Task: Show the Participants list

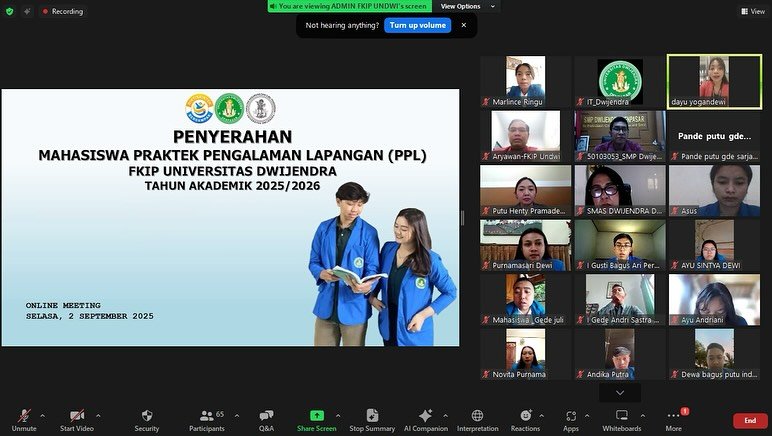Action: pyautogui.click(x=206, y=419)
